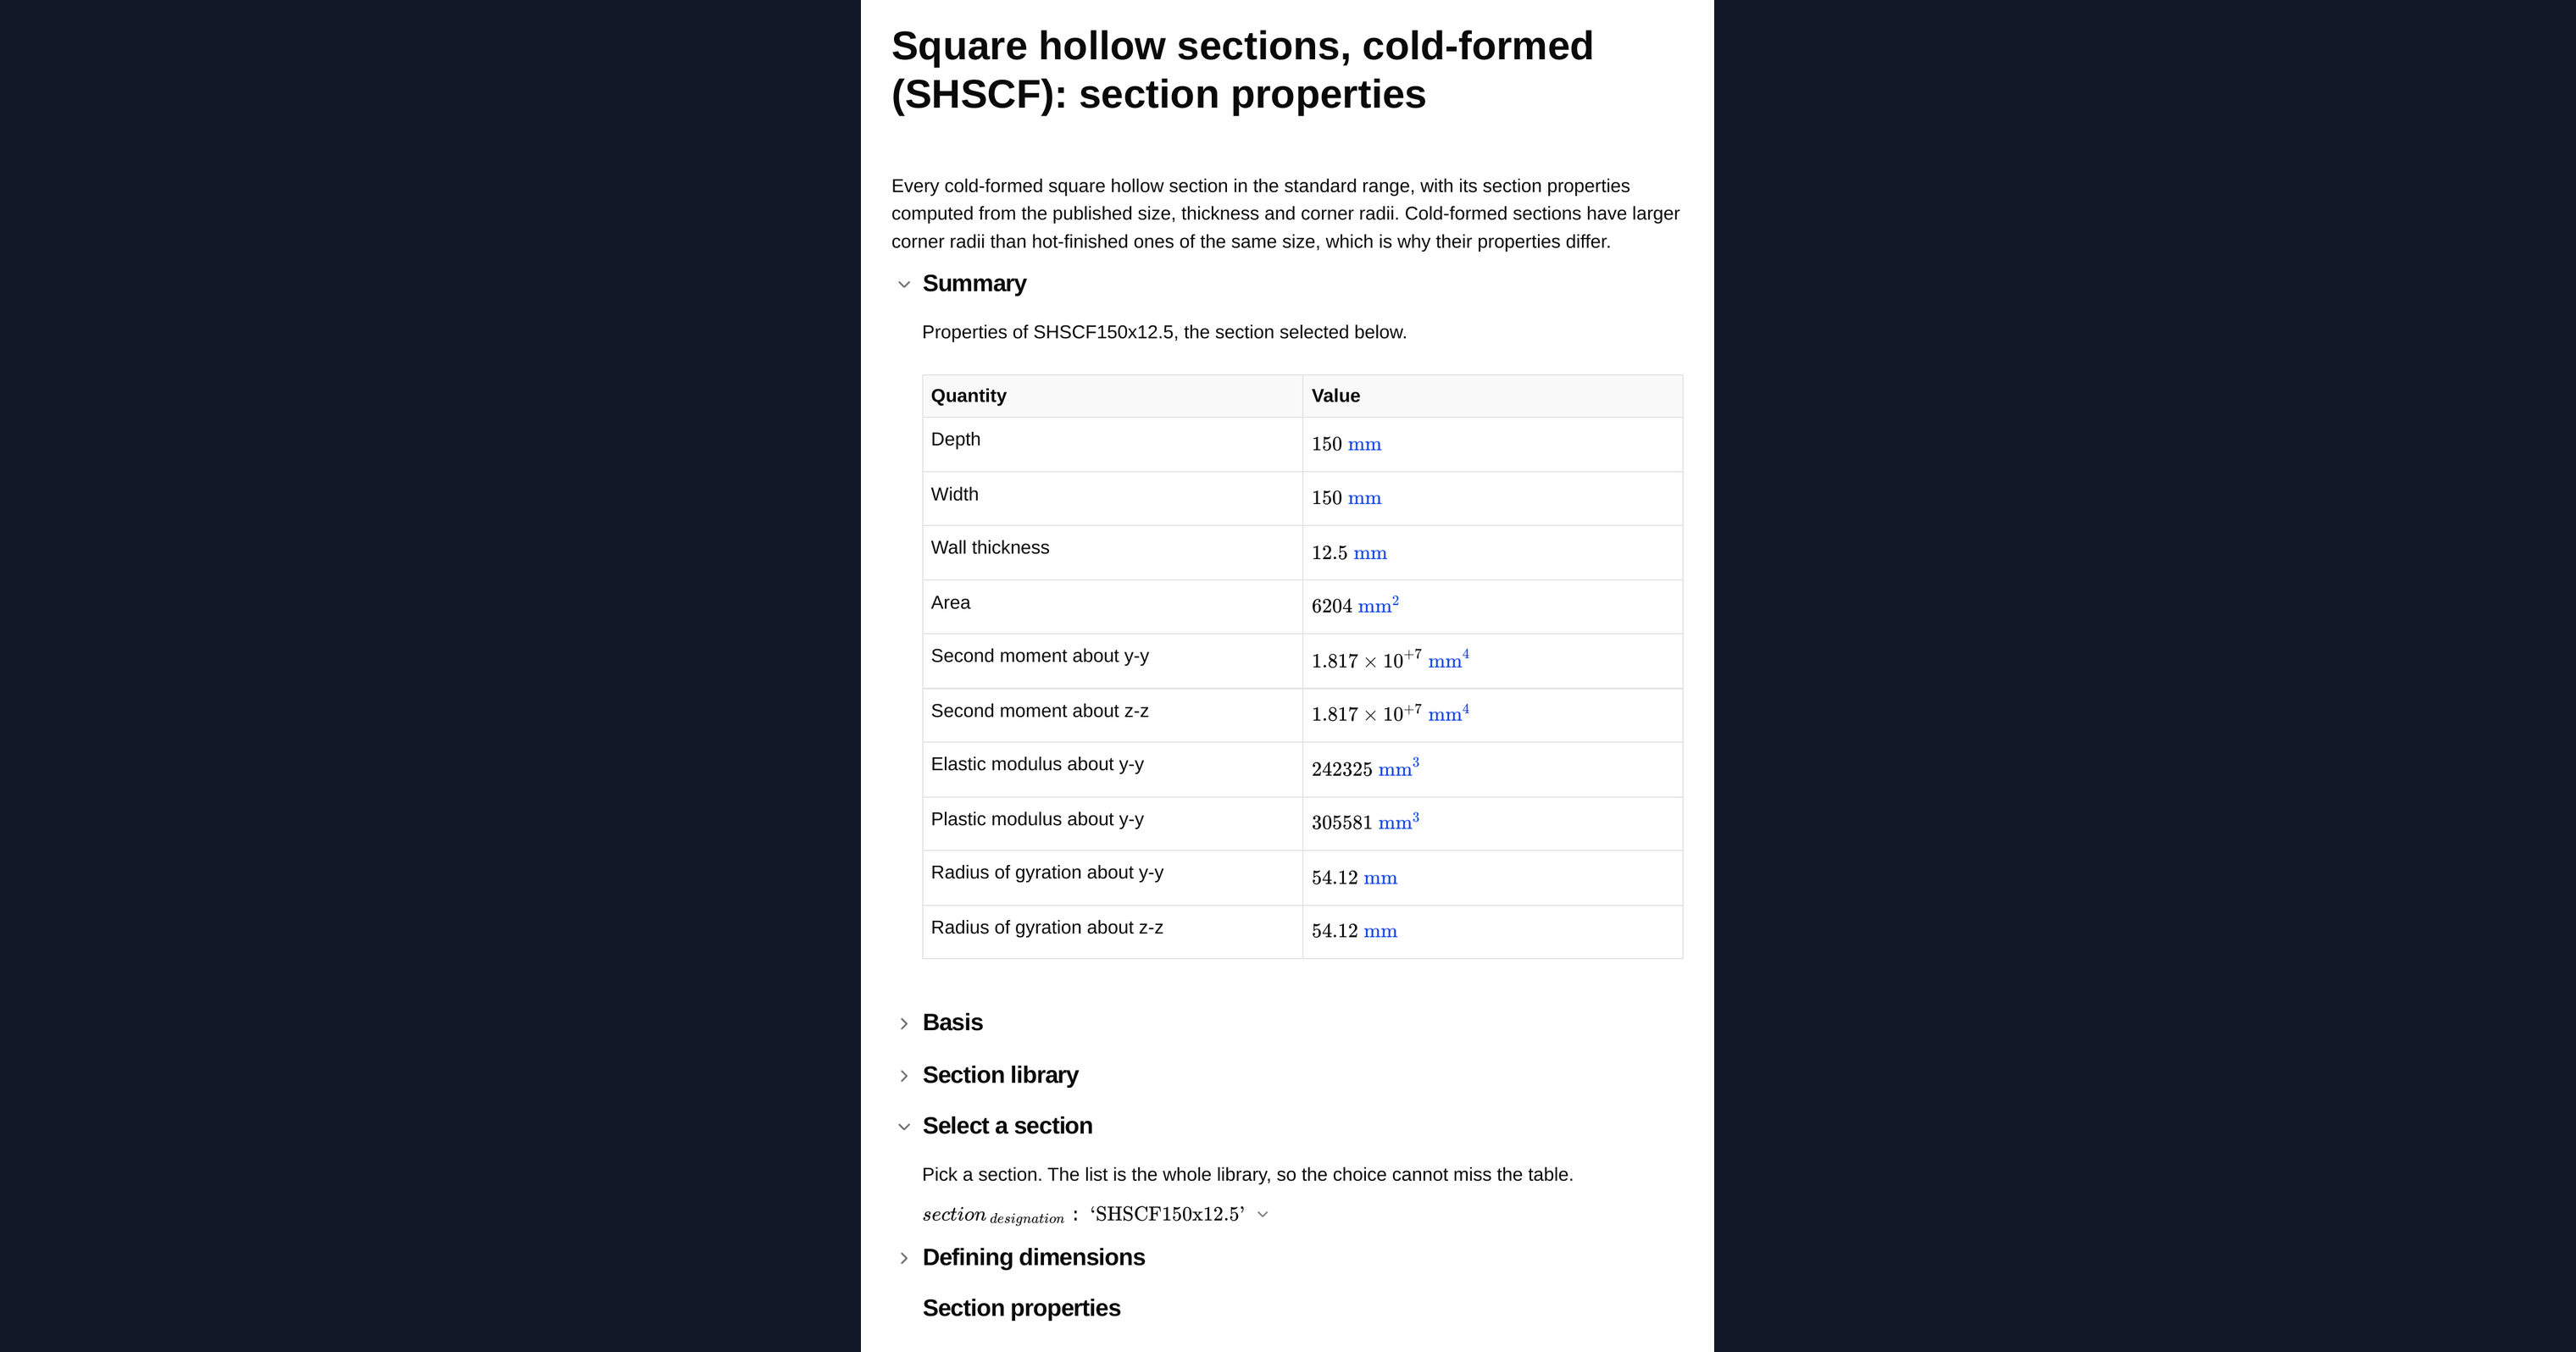Expand the Basis section chevron
The image size is (2576, 1352).
coord(904,1023)
